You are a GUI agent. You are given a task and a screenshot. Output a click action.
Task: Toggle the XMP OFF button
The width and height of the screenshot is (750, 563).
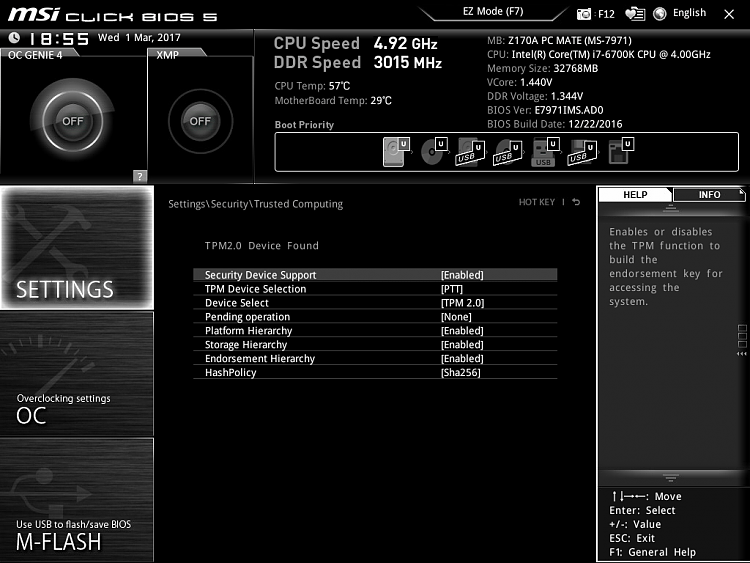coord(200,121)
